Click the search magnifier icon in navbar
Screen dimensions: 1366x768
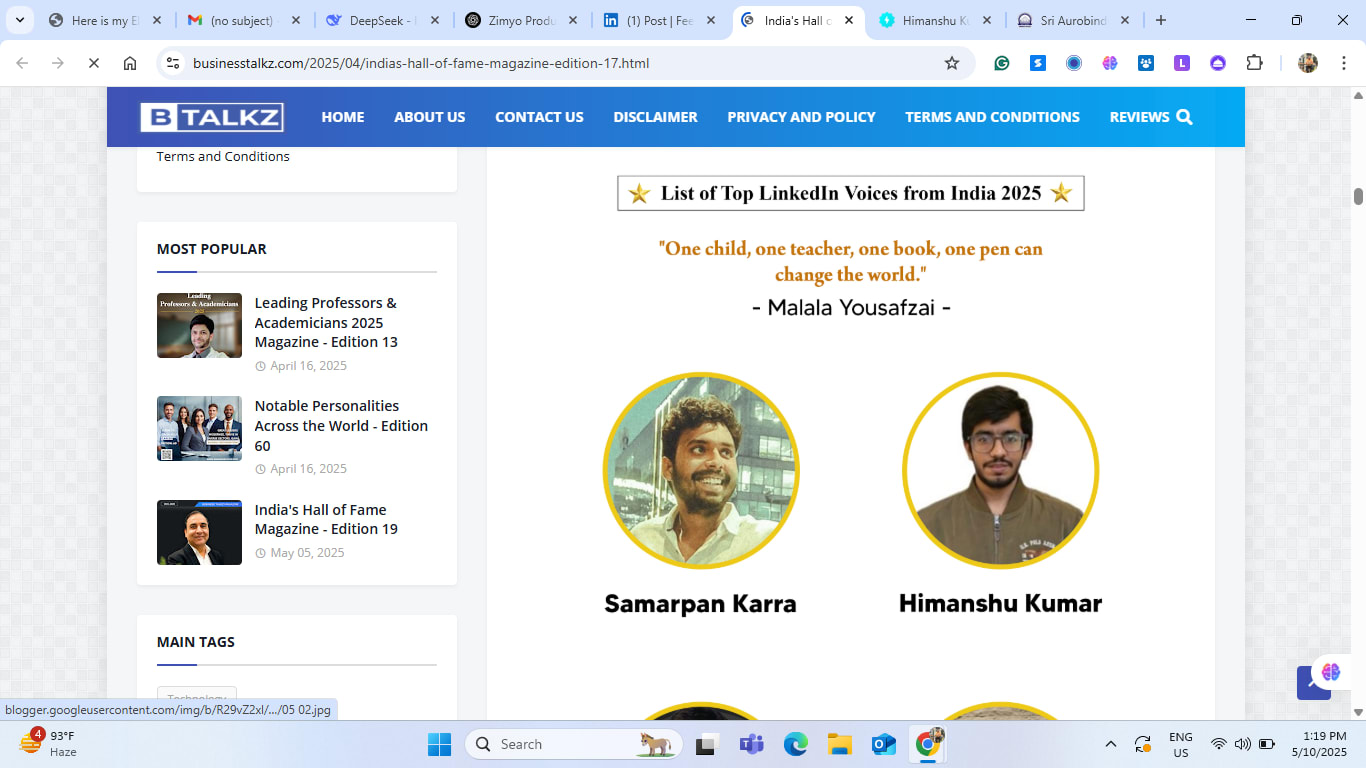pyautogui.click(x=1185, y=117)
